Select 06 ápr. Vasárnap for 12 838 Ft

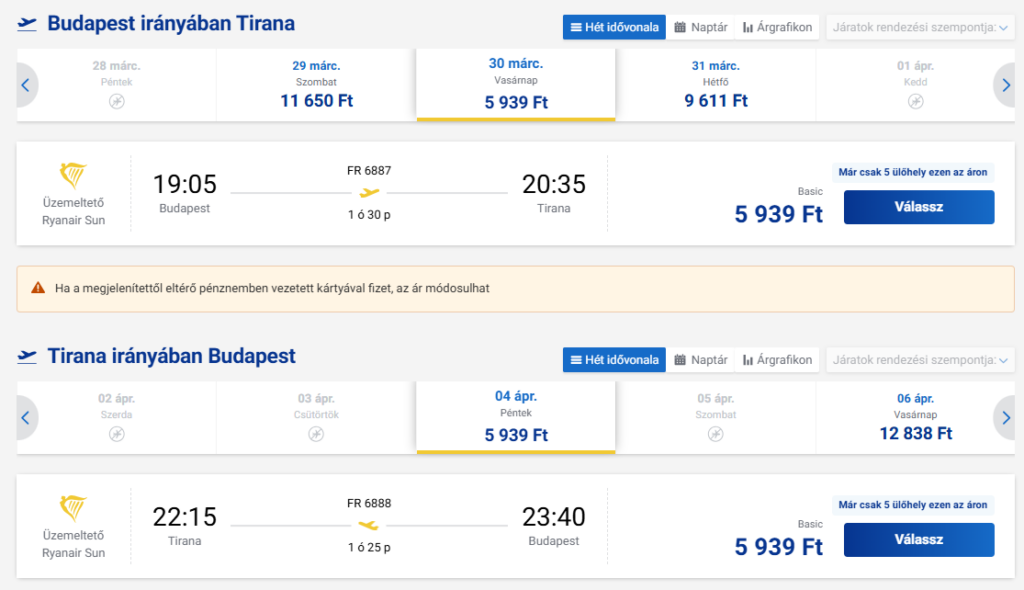click(916, 418)
